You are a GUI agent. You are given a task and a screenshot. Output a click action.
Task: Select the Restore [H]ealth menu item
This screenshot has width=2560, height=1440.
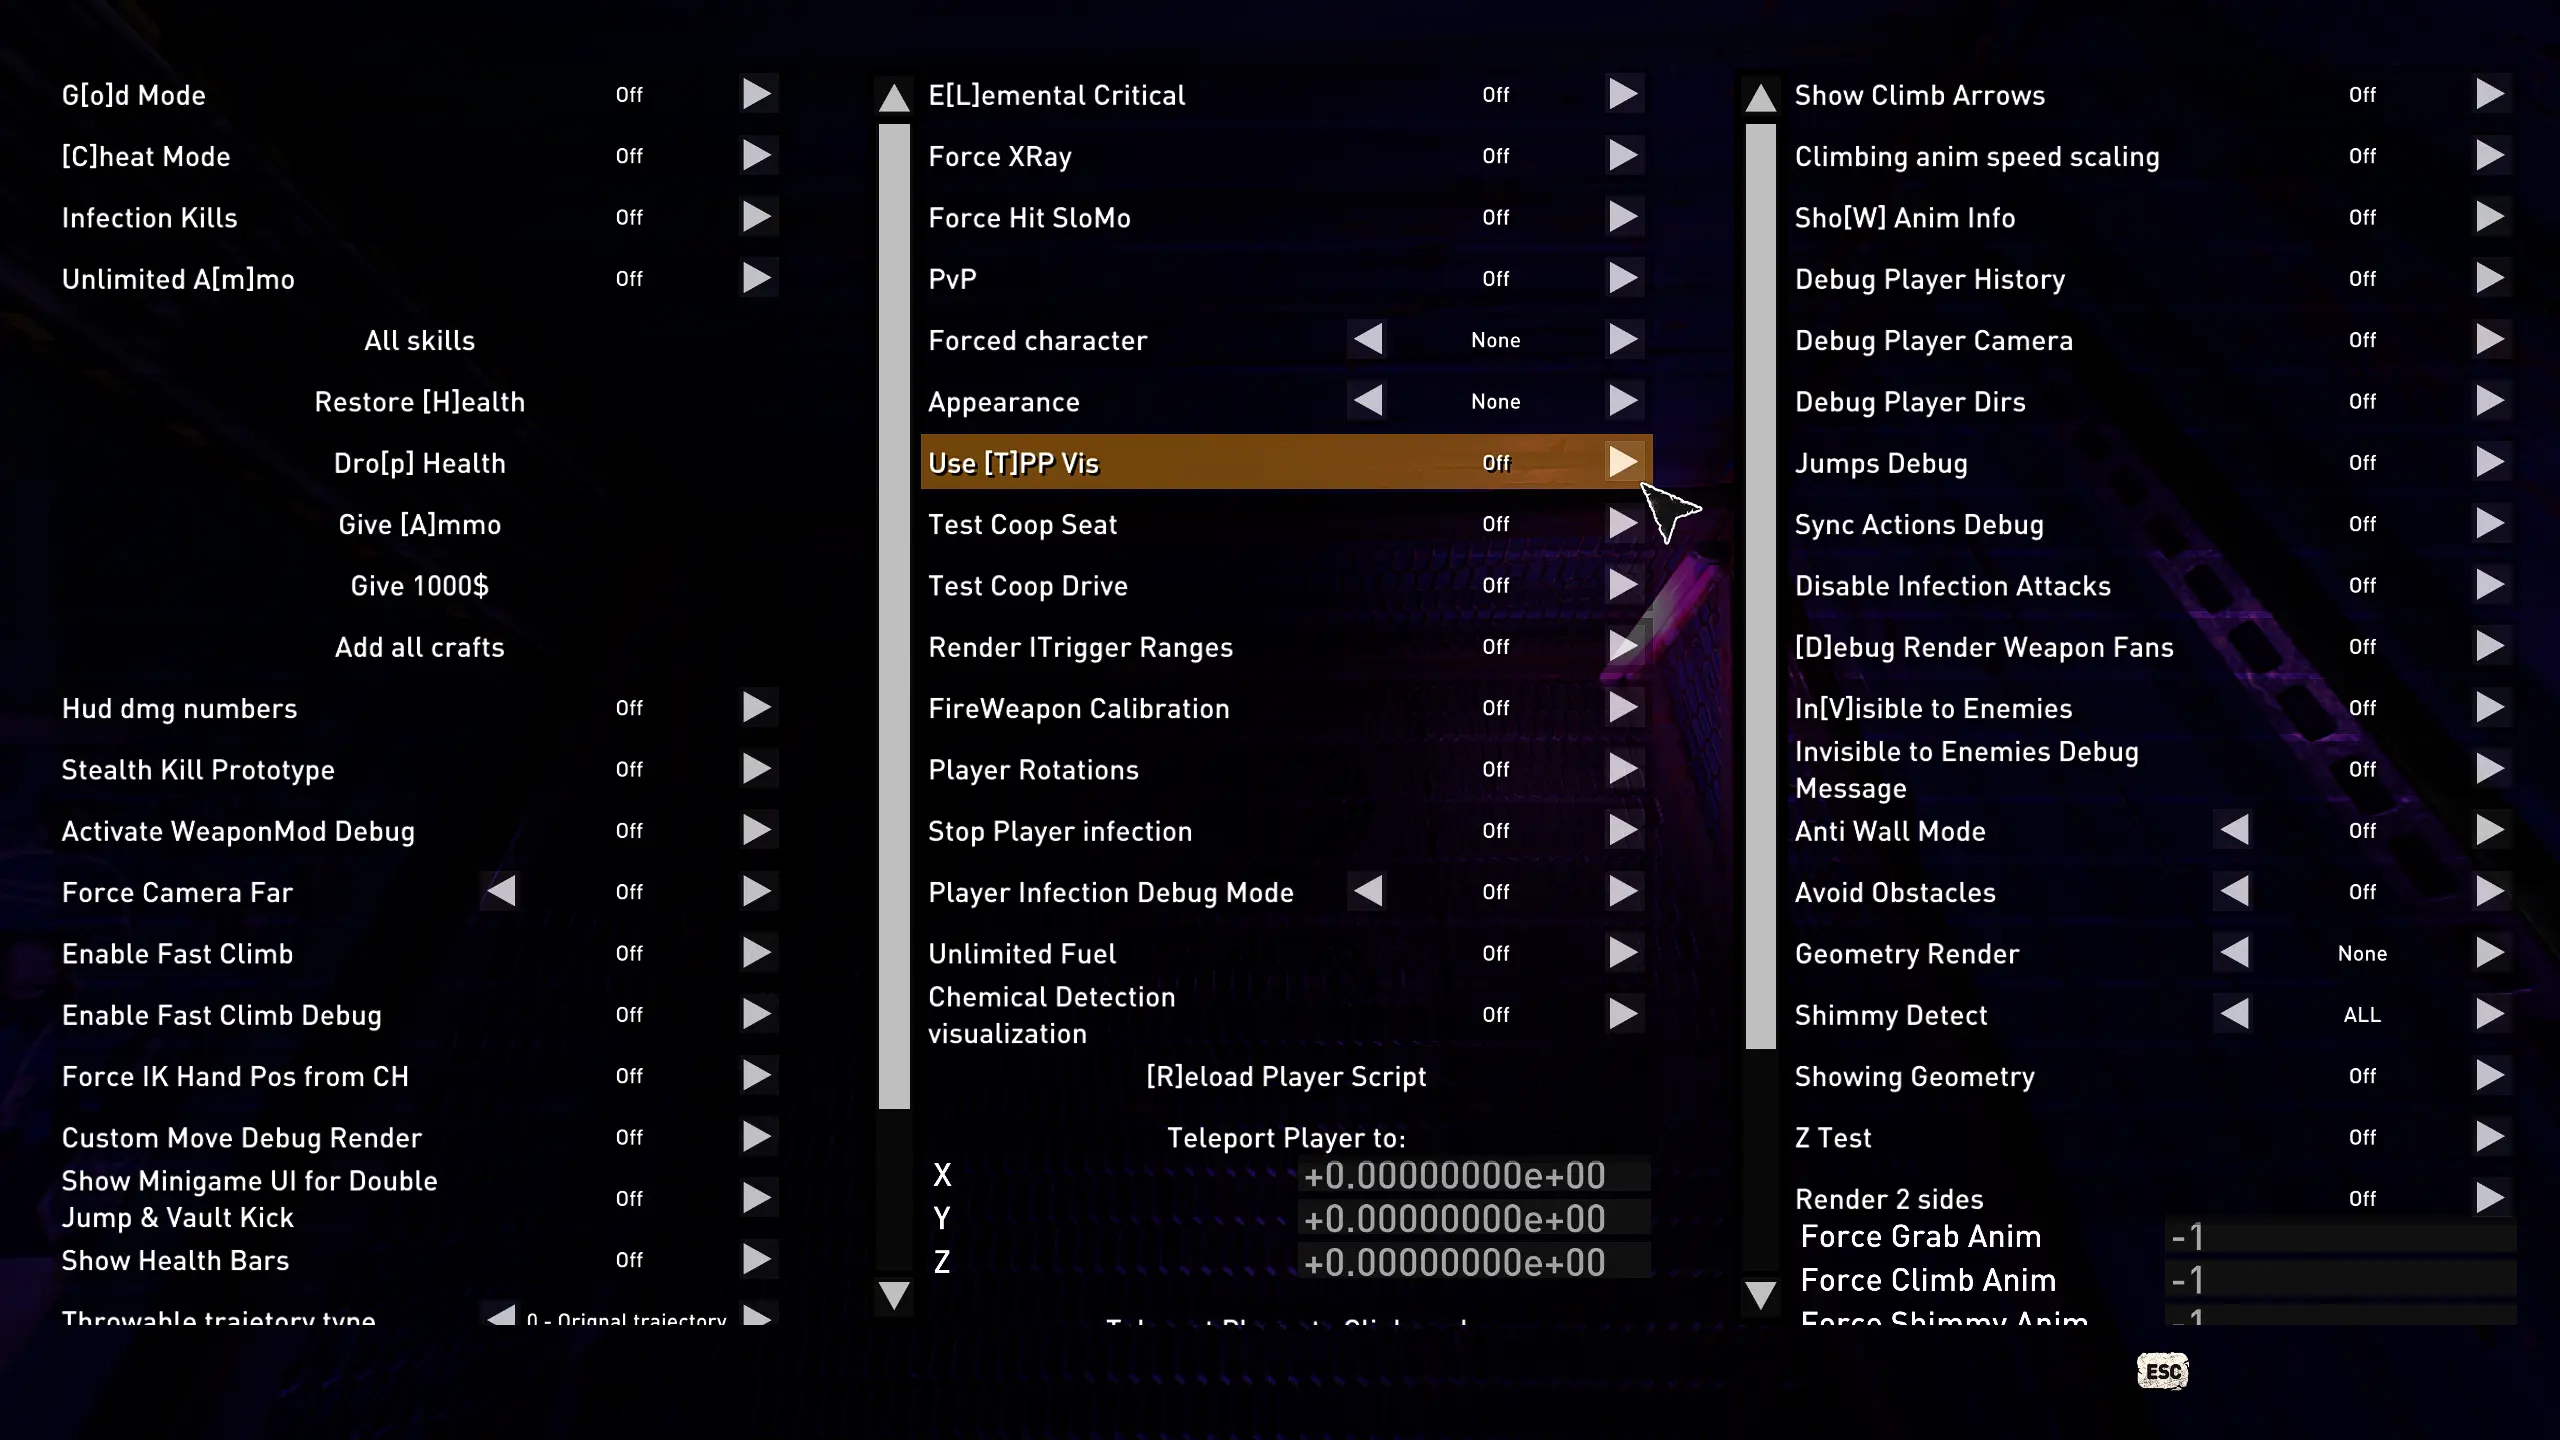click(x=418, y=401)
